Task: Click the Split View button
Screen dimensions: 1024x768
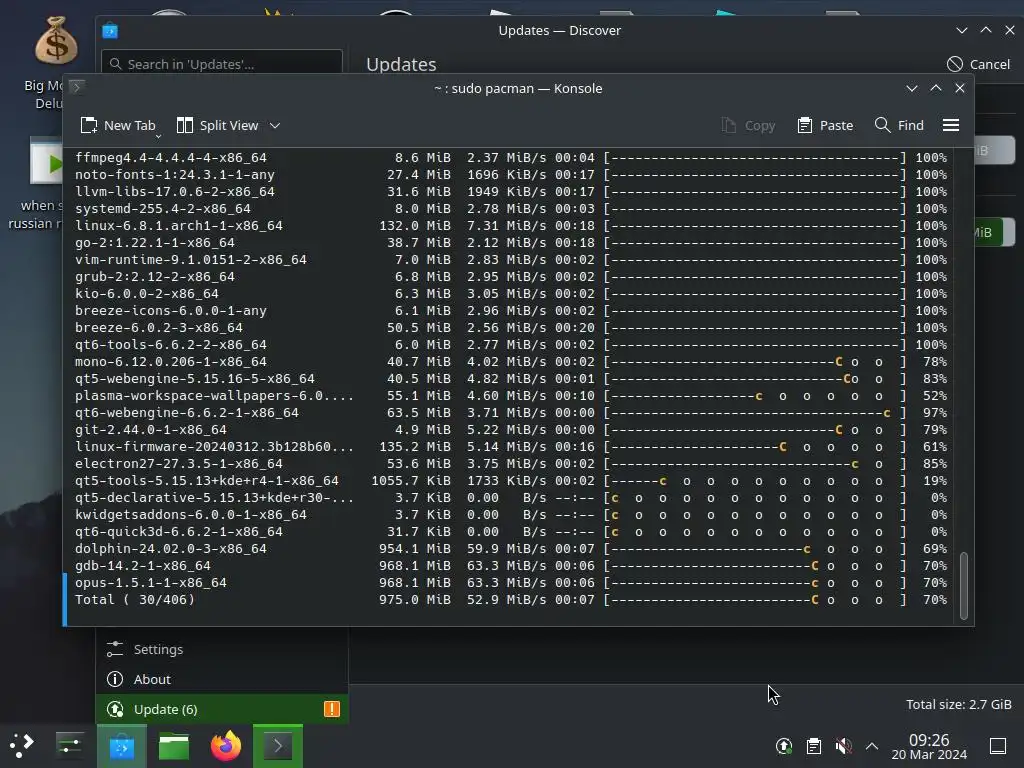Action: coord(217,125)
